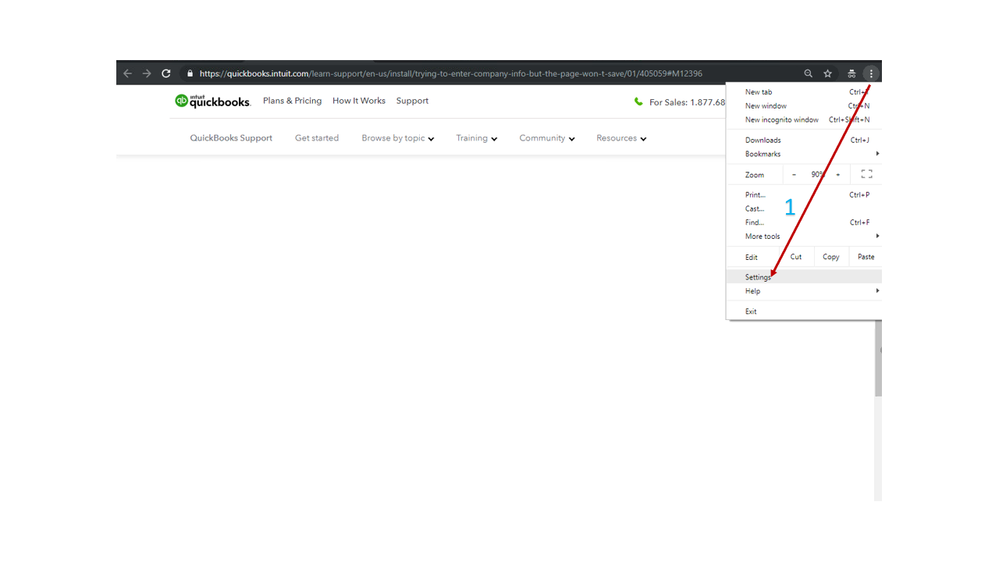
Task: Open Plans & Pricing link
Action: tap(292, 101)
